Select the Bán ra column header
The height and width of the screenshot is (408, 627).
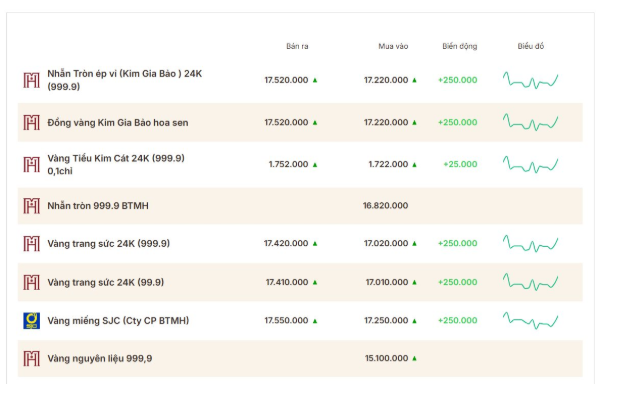[x=298, y=46]
